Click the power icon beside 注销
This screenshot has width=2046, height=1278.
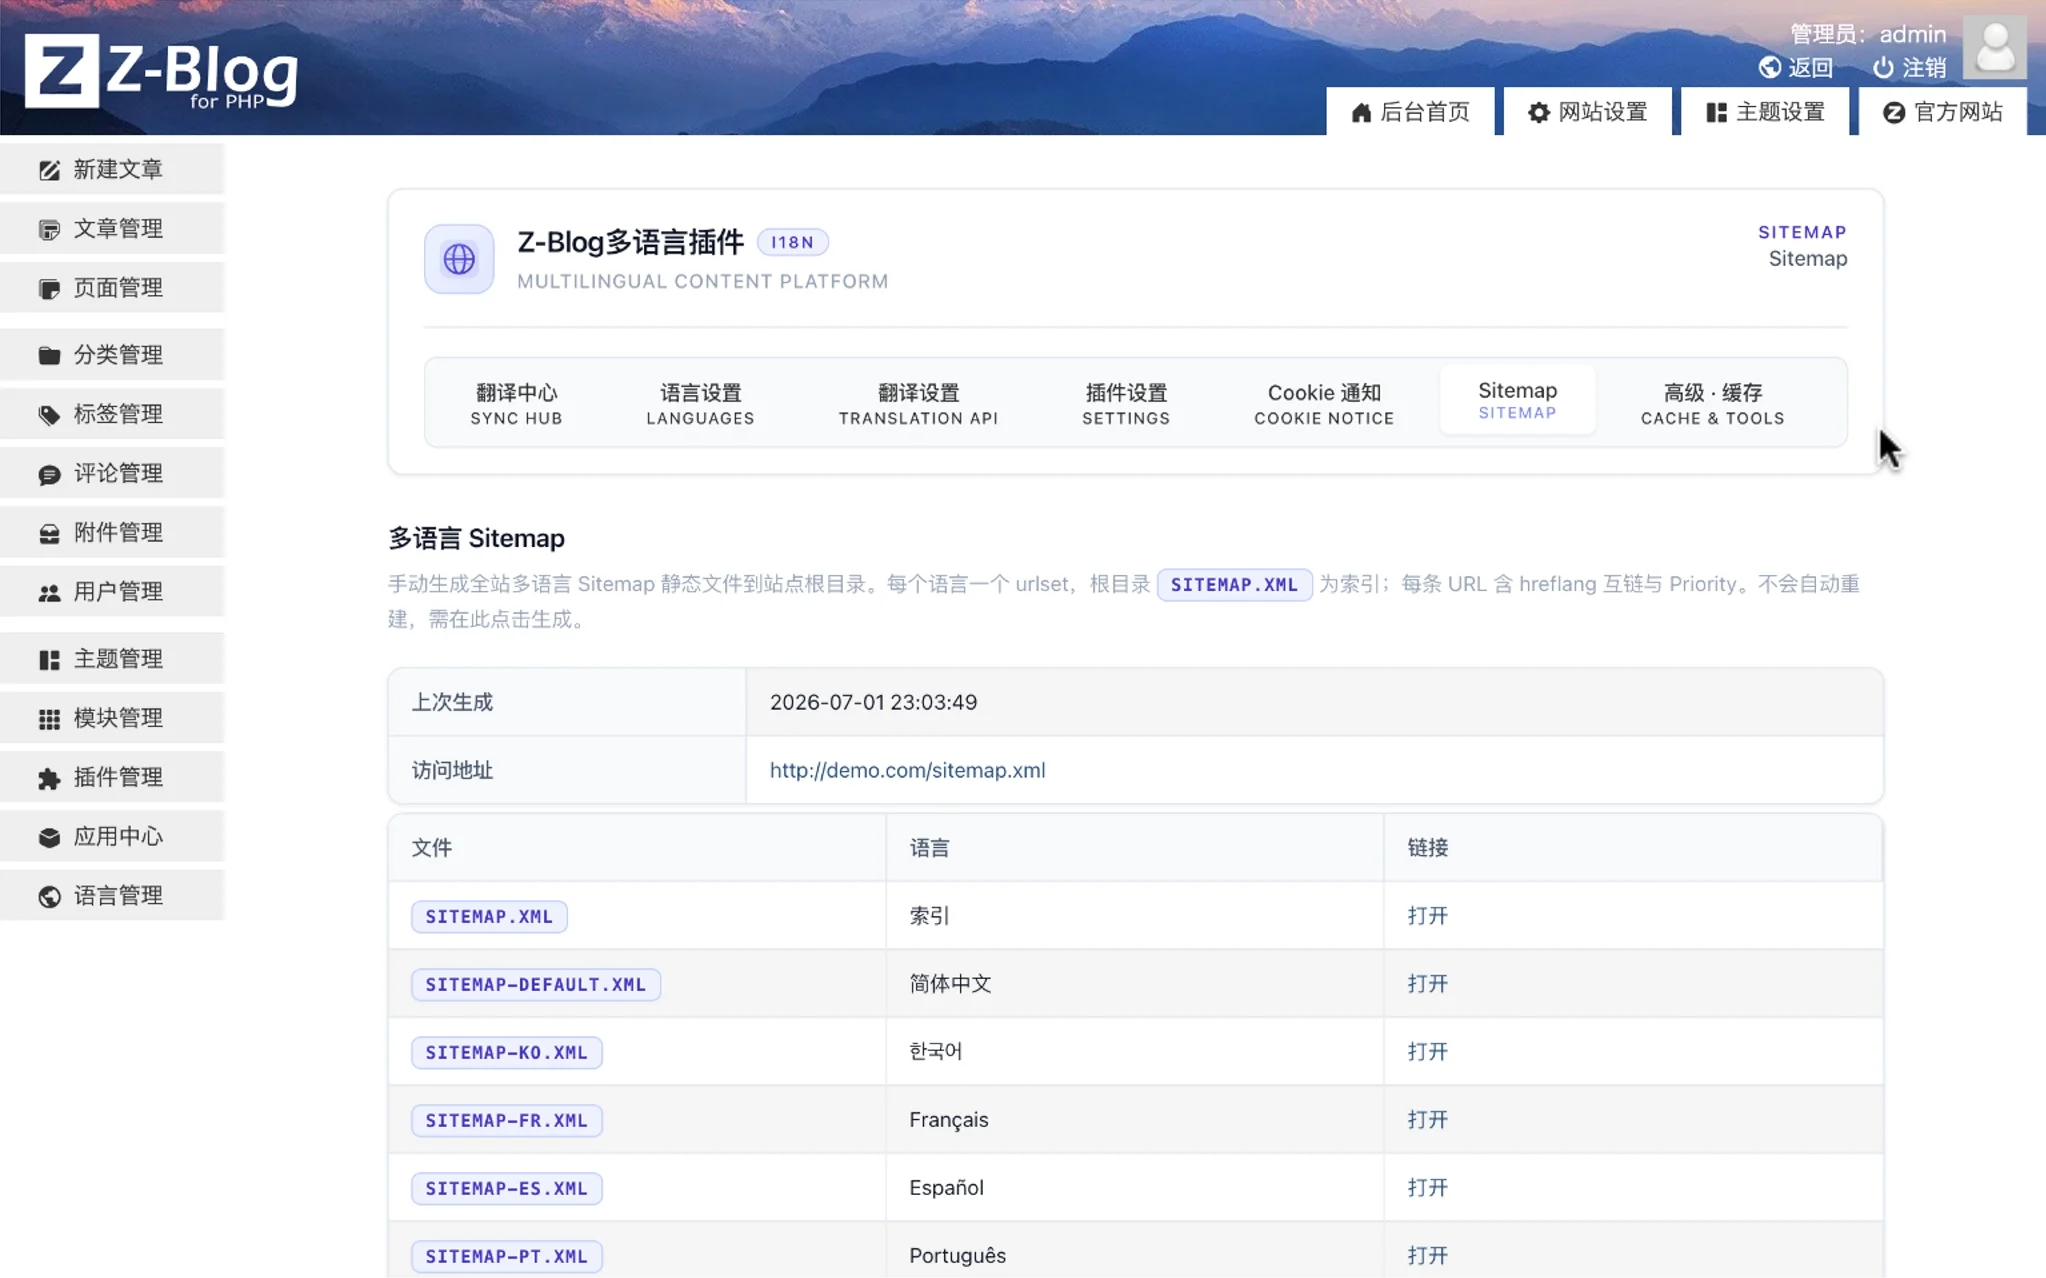pos(1883,67)
